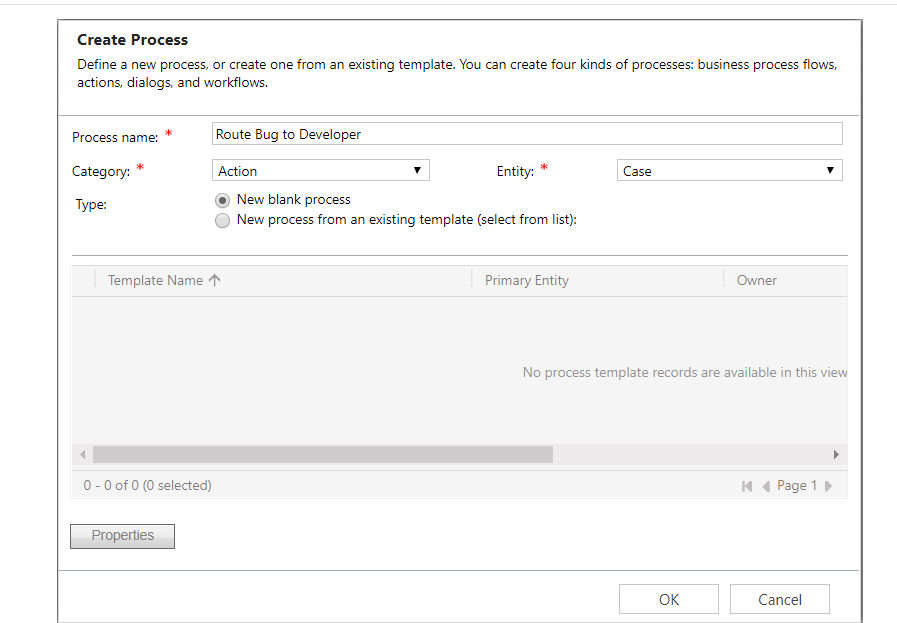Go to the previous page of templates
Screen dimensions: 897x623
pos(766,486)
